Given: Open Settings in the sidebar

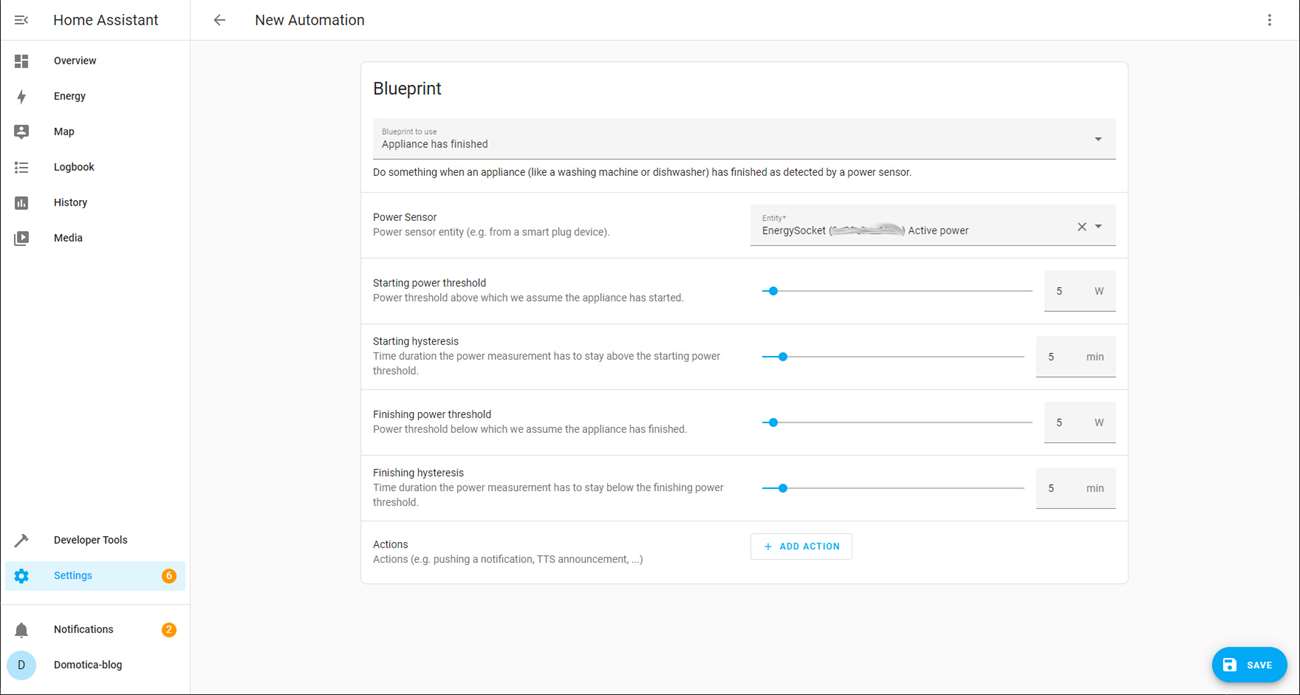Looking at the screenshot, I should (73, 576).
